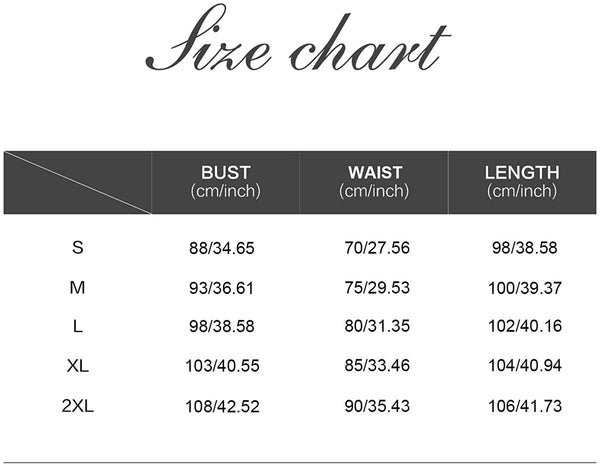The height and width of the screenshot is (464, 600).
Task: Select length value 106/41.73
Action: (x=527, y=408)
